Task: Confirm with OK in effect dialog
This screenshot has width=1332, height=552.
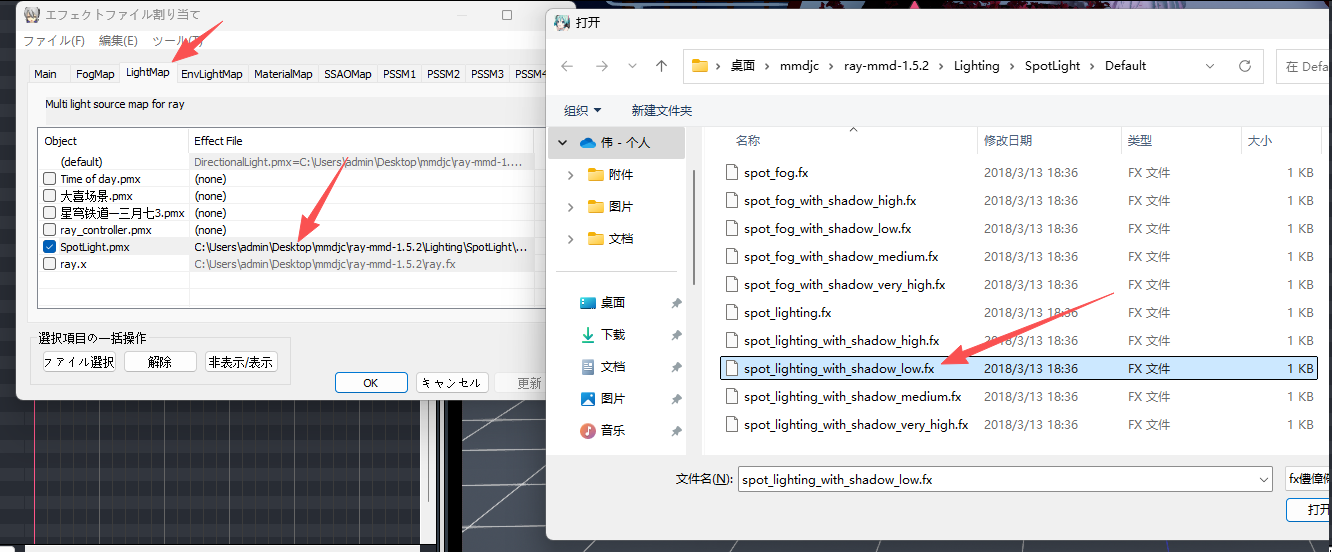Action: coord(371,383)
